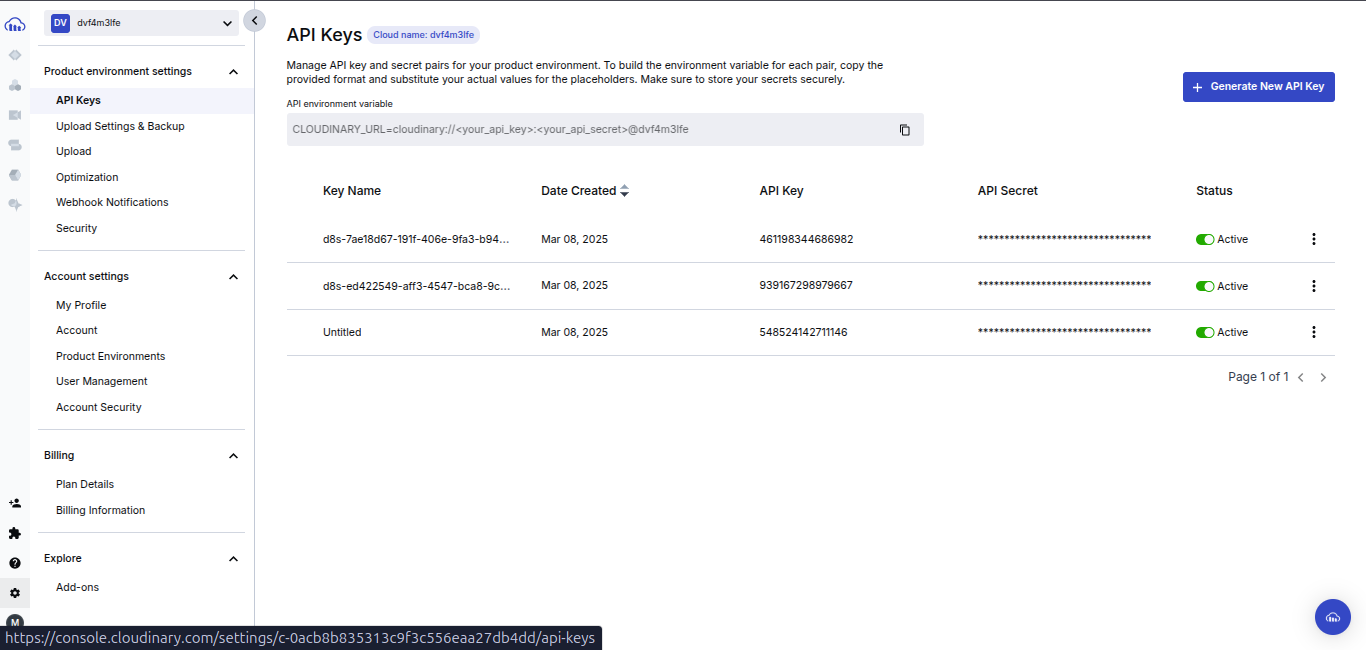Click the API Key column header
The image size is (1366, 650).
[x=781, y=191]
